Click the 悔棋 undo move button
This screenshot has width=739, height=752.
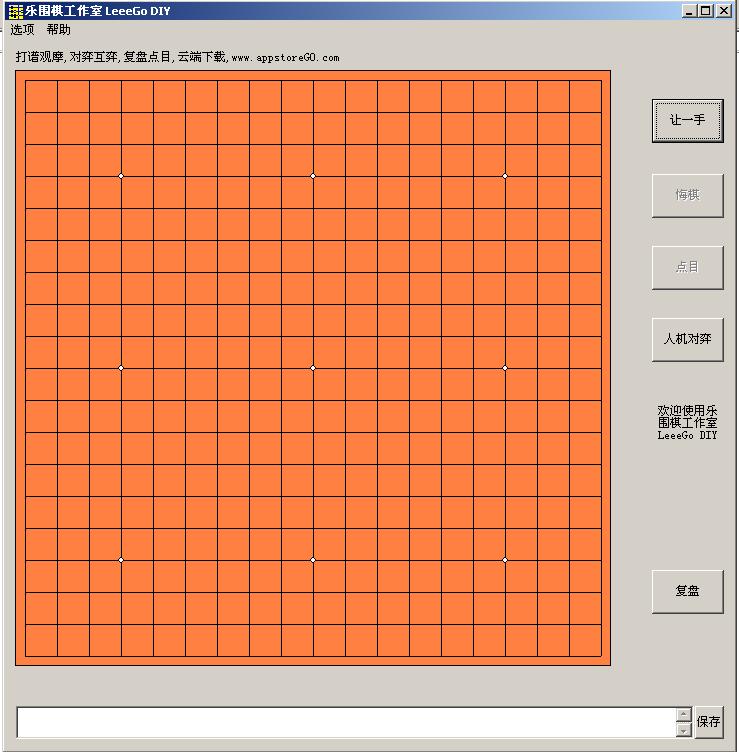pos(687,195)
